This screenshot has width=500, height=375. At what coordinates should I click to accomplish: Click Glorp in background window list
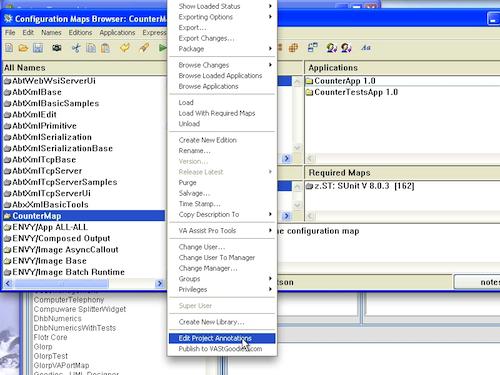(43, 347)
